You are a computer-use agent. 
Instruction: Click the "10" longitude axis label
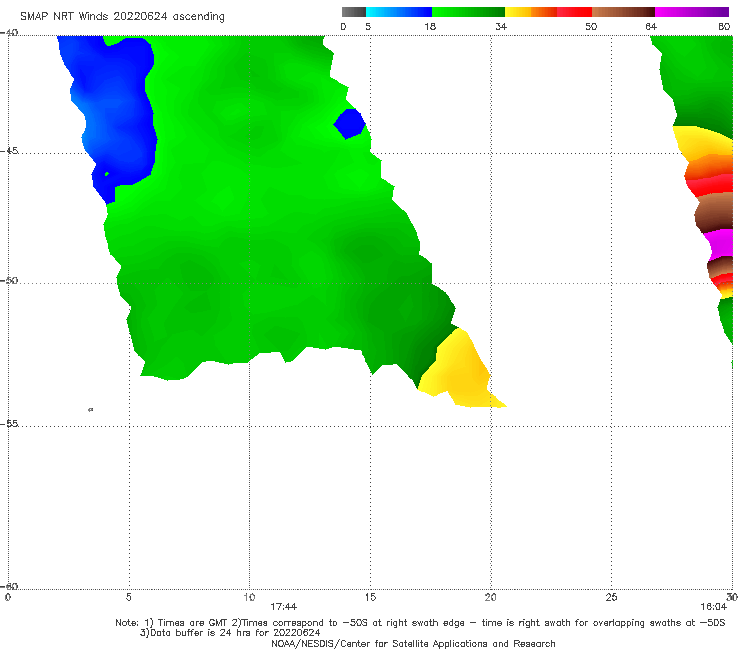[249, 598]
